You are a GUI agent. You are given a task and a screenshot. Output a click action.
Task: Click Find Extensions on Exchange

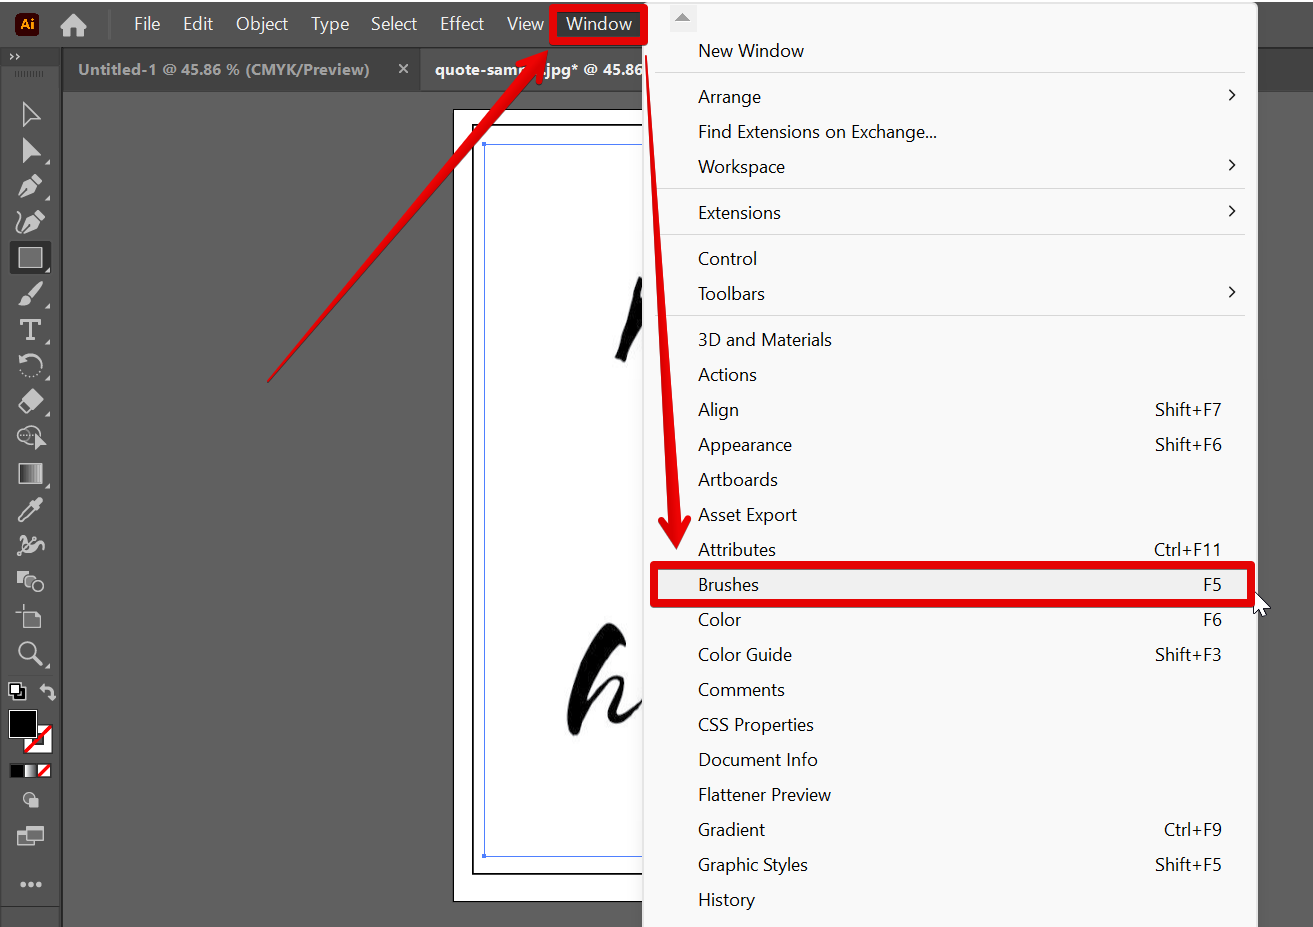pyautogui.click(x=817, y=132)
